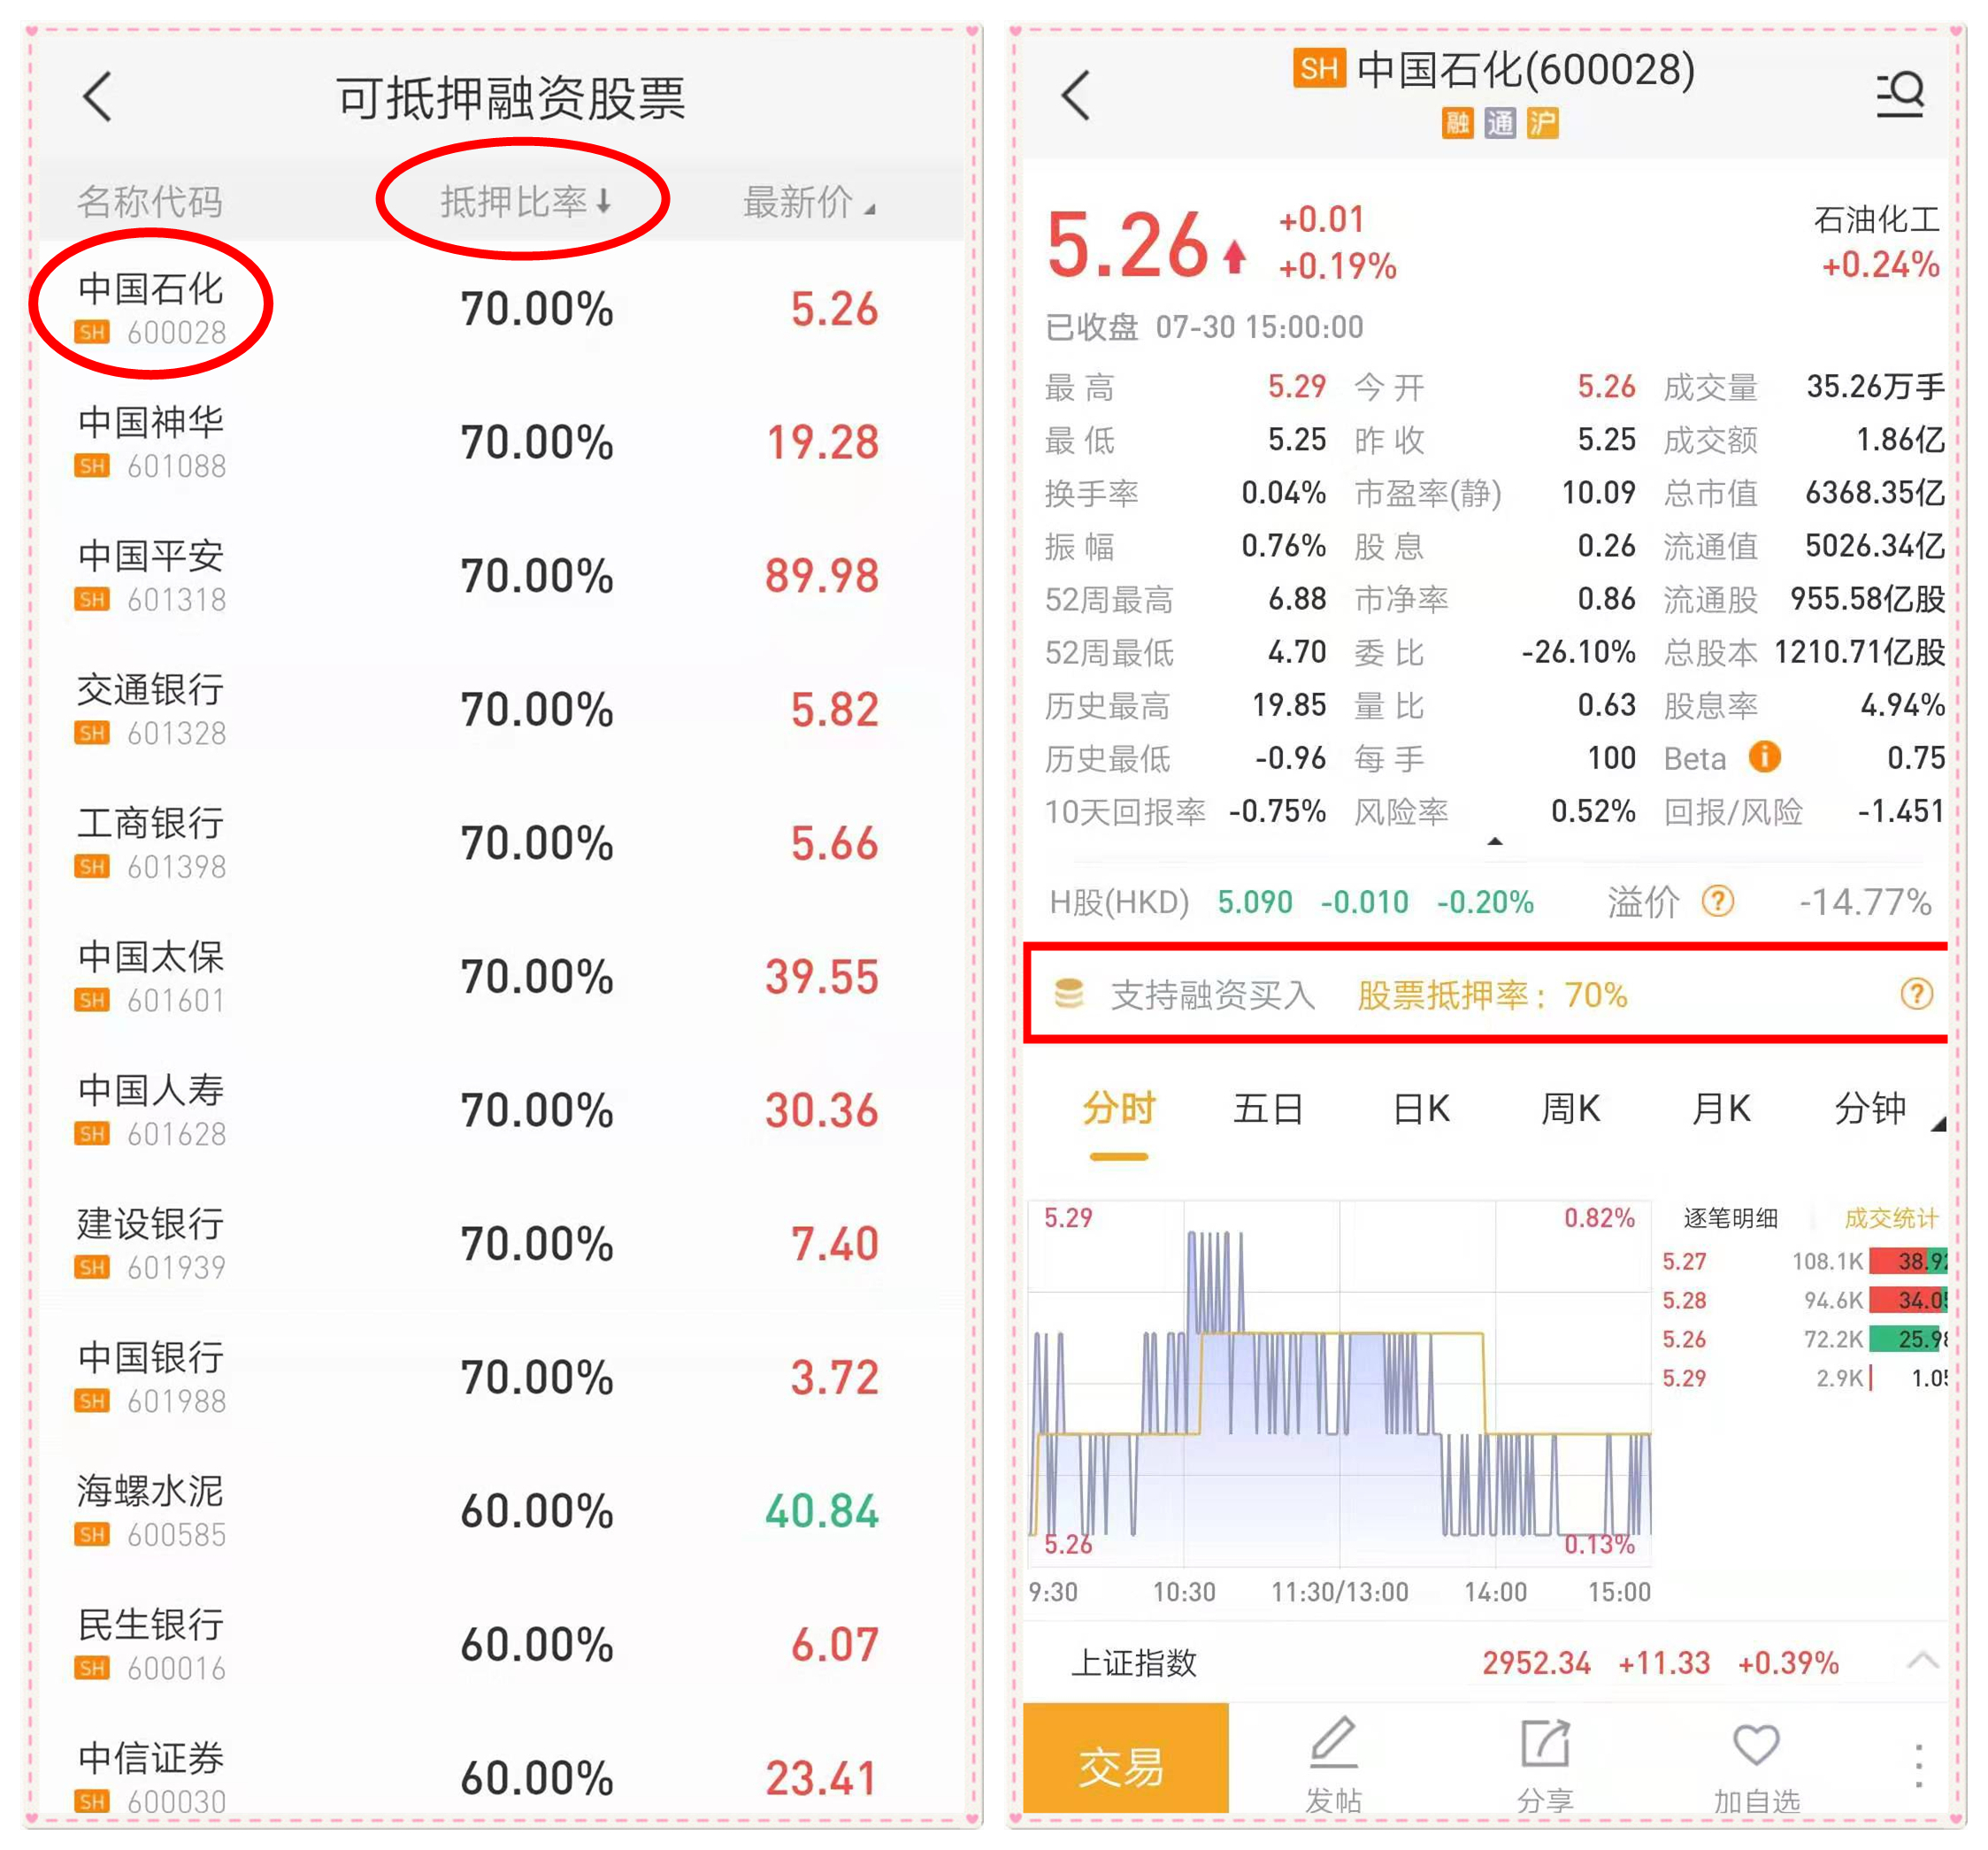Click the Beta info icon

1765,757
